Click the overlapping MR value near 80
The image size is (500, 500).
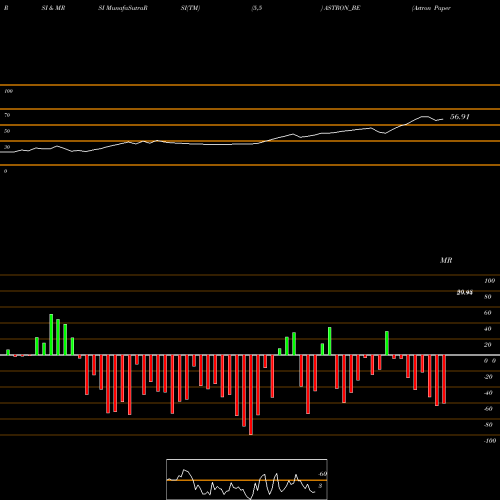pyautogui.click(x=465, y=293)
